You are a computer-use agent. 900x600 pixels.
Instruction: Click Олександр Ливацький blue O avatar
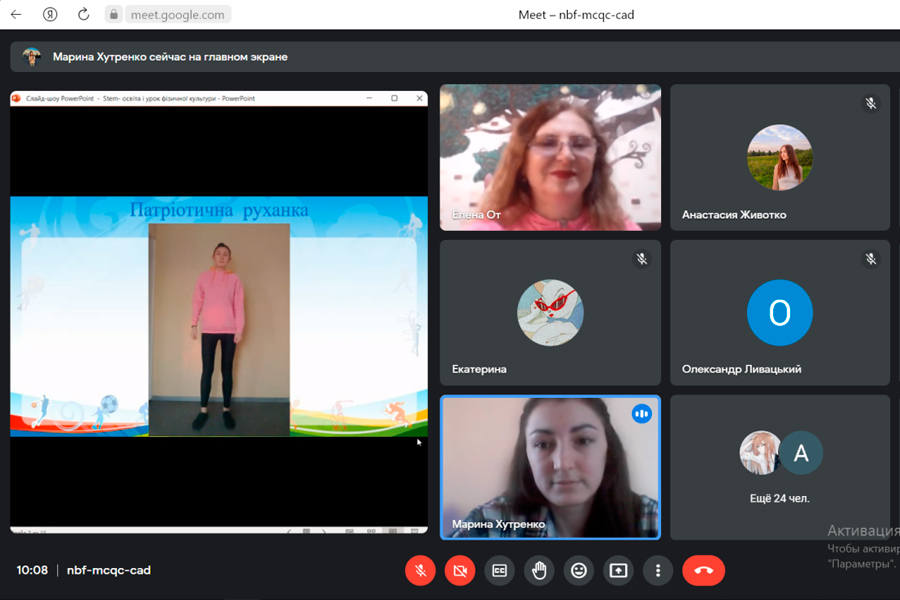pos(779,313)
